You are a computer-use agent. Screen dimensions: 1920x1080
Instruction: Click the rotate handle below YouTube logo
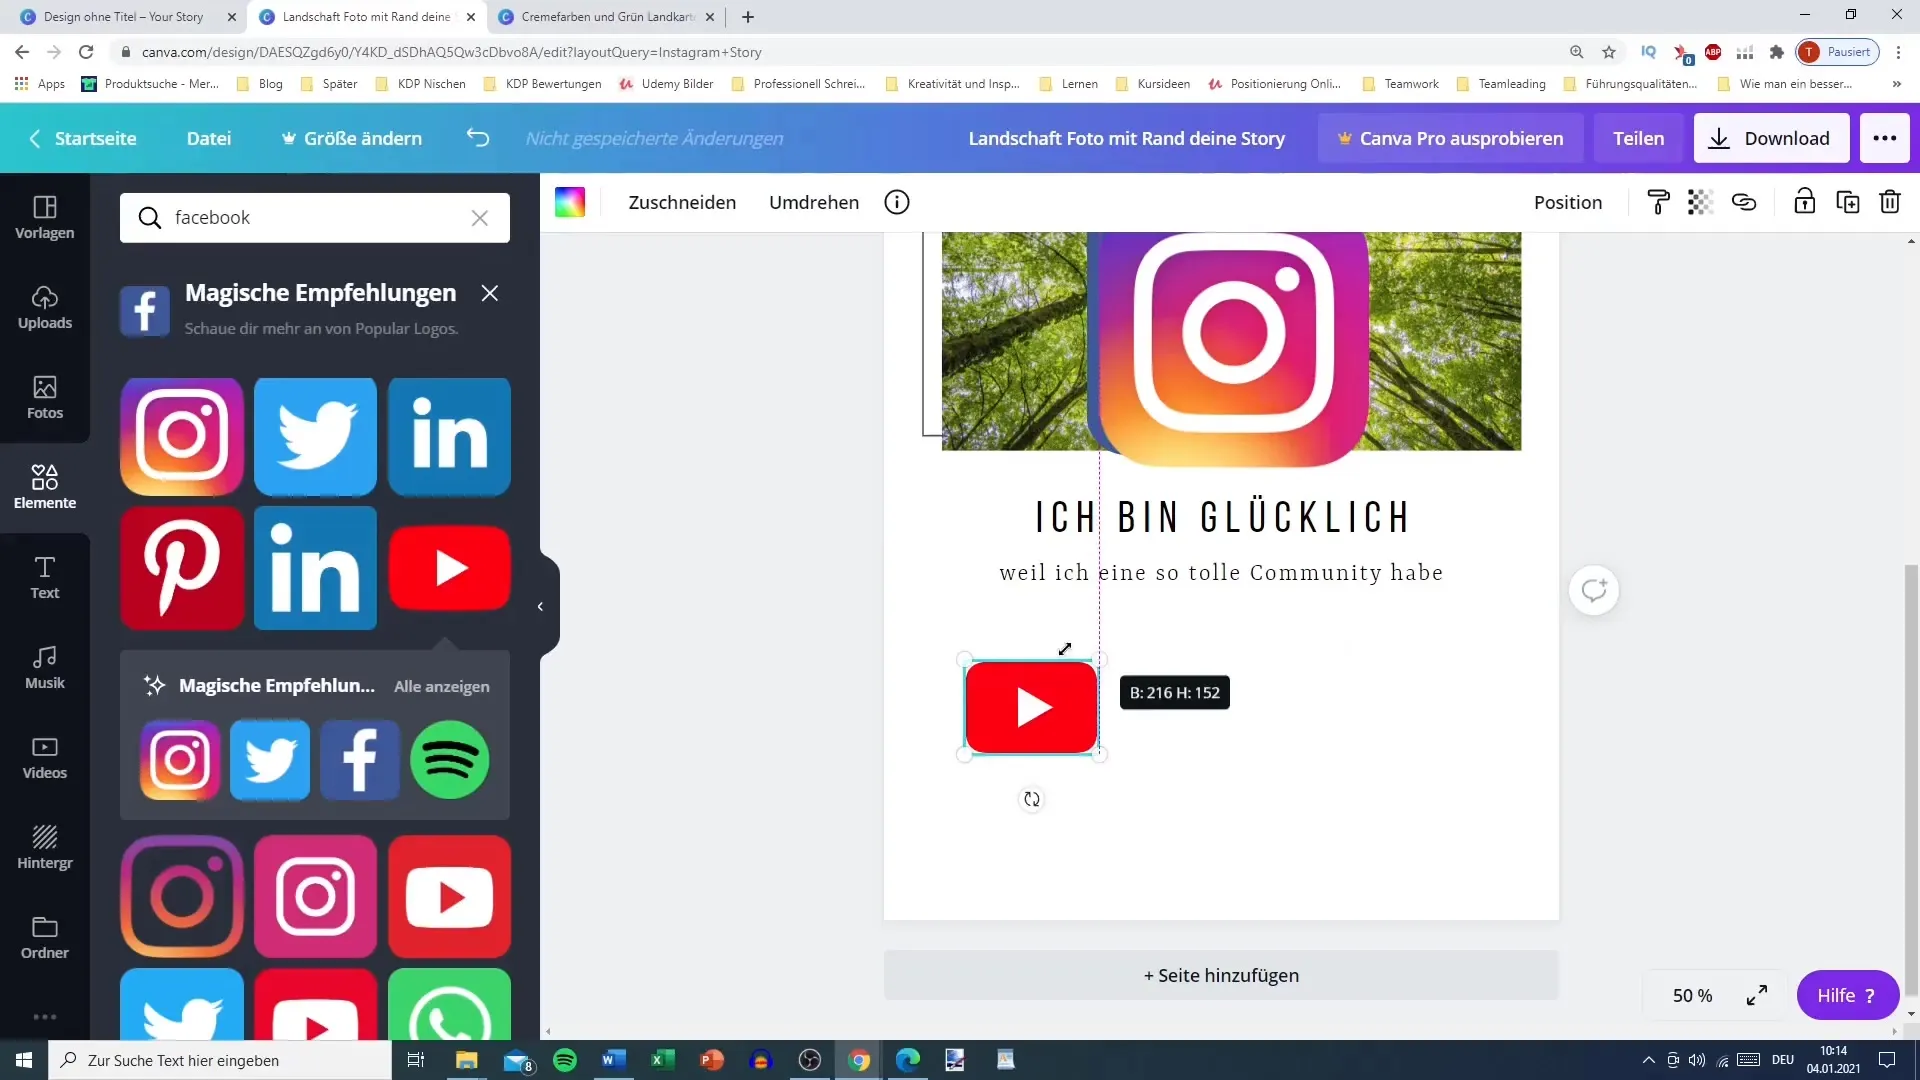(x=1032, y=799)
